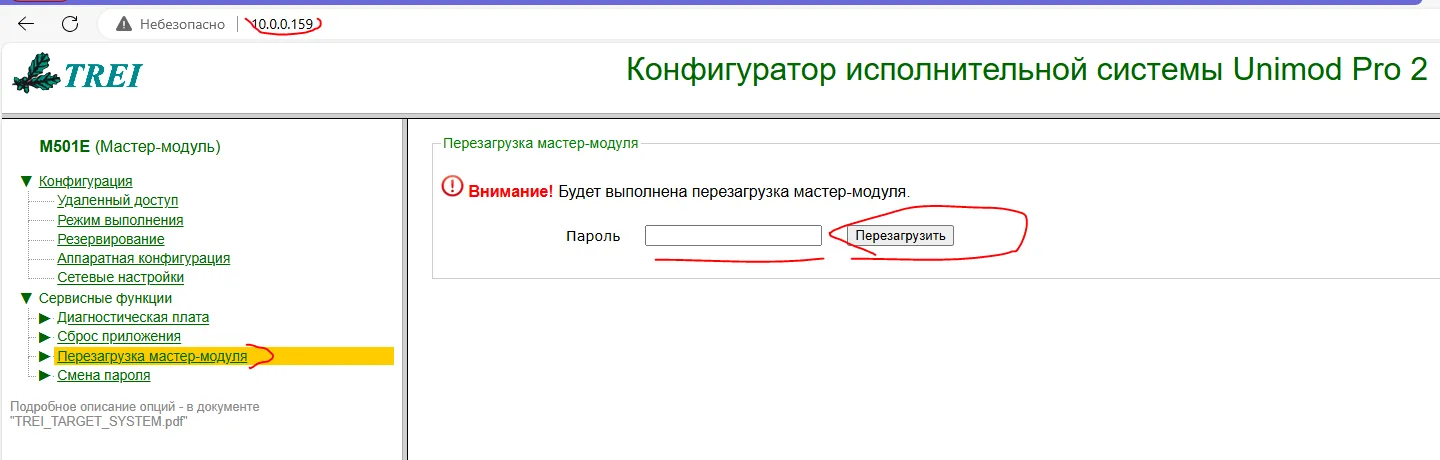
Task: Click the Пароль password field
Action: pos(733,235)
